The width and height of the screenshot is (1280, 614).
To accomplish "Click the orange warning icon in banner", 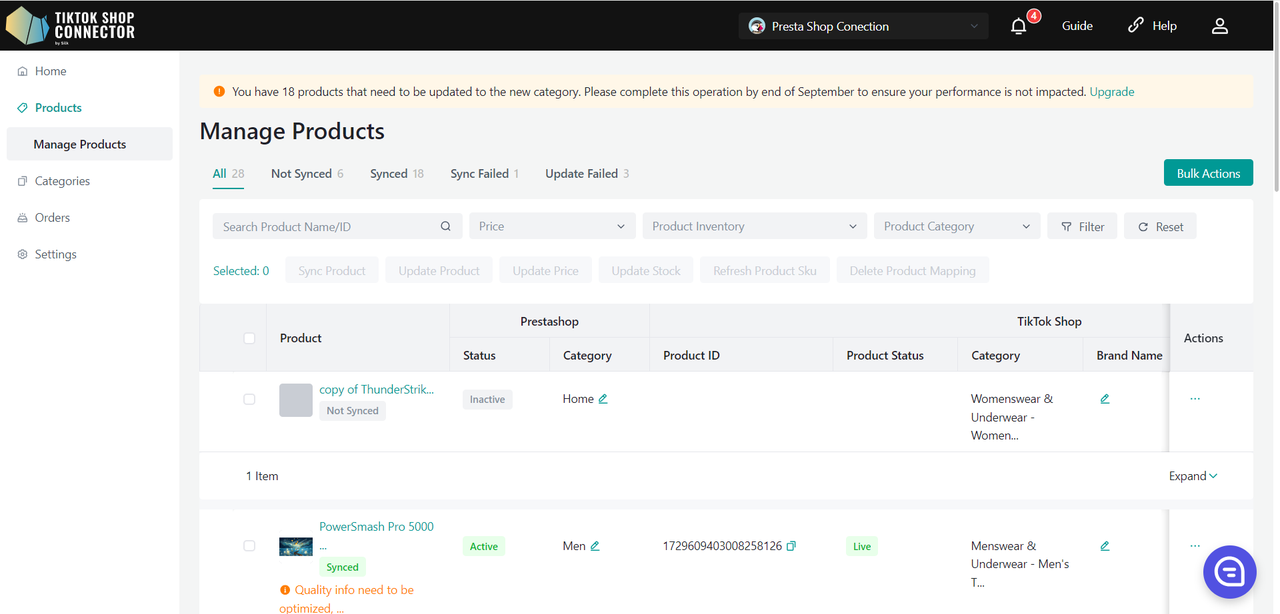I will (x=219, y=91).
